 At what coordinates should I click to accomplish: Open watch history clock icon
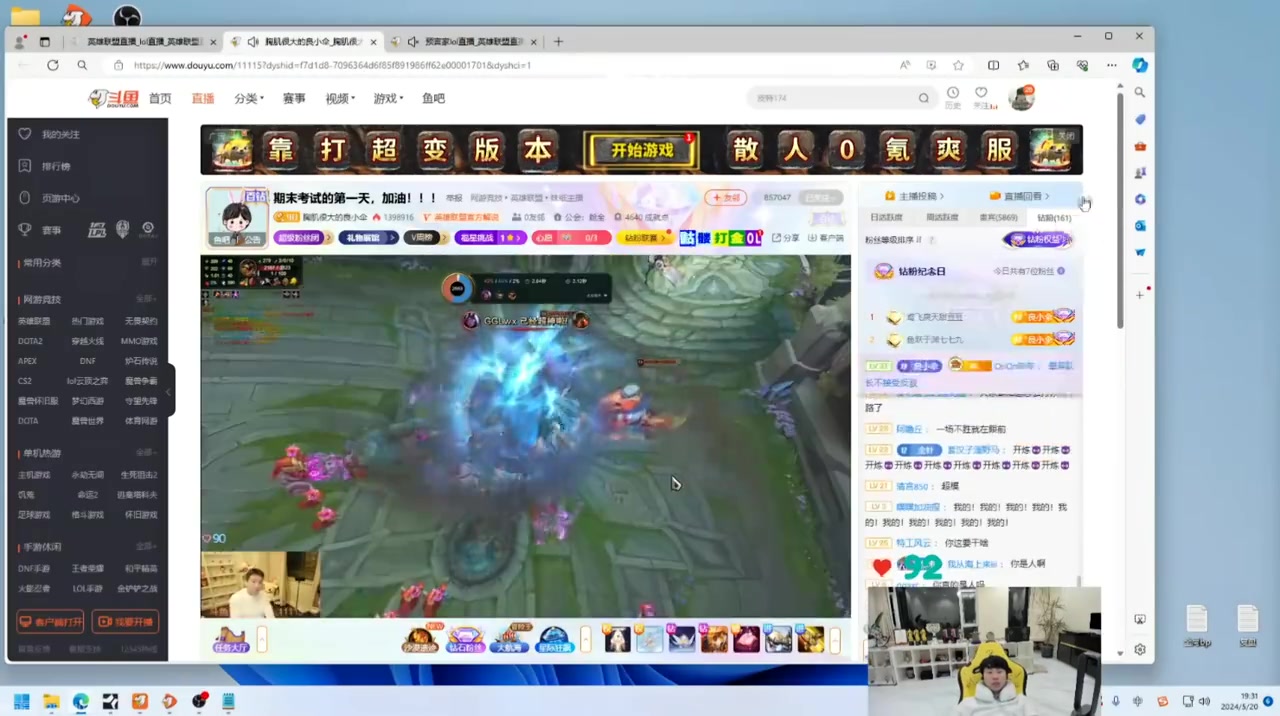point(953,95)
